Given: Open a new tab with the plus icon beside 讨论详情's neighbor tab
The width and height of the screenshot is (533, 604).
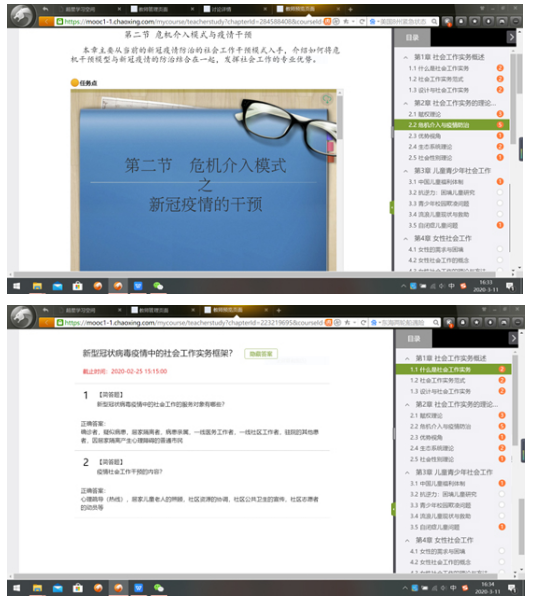Looking at the screenshot, I should tap(350, 9).
